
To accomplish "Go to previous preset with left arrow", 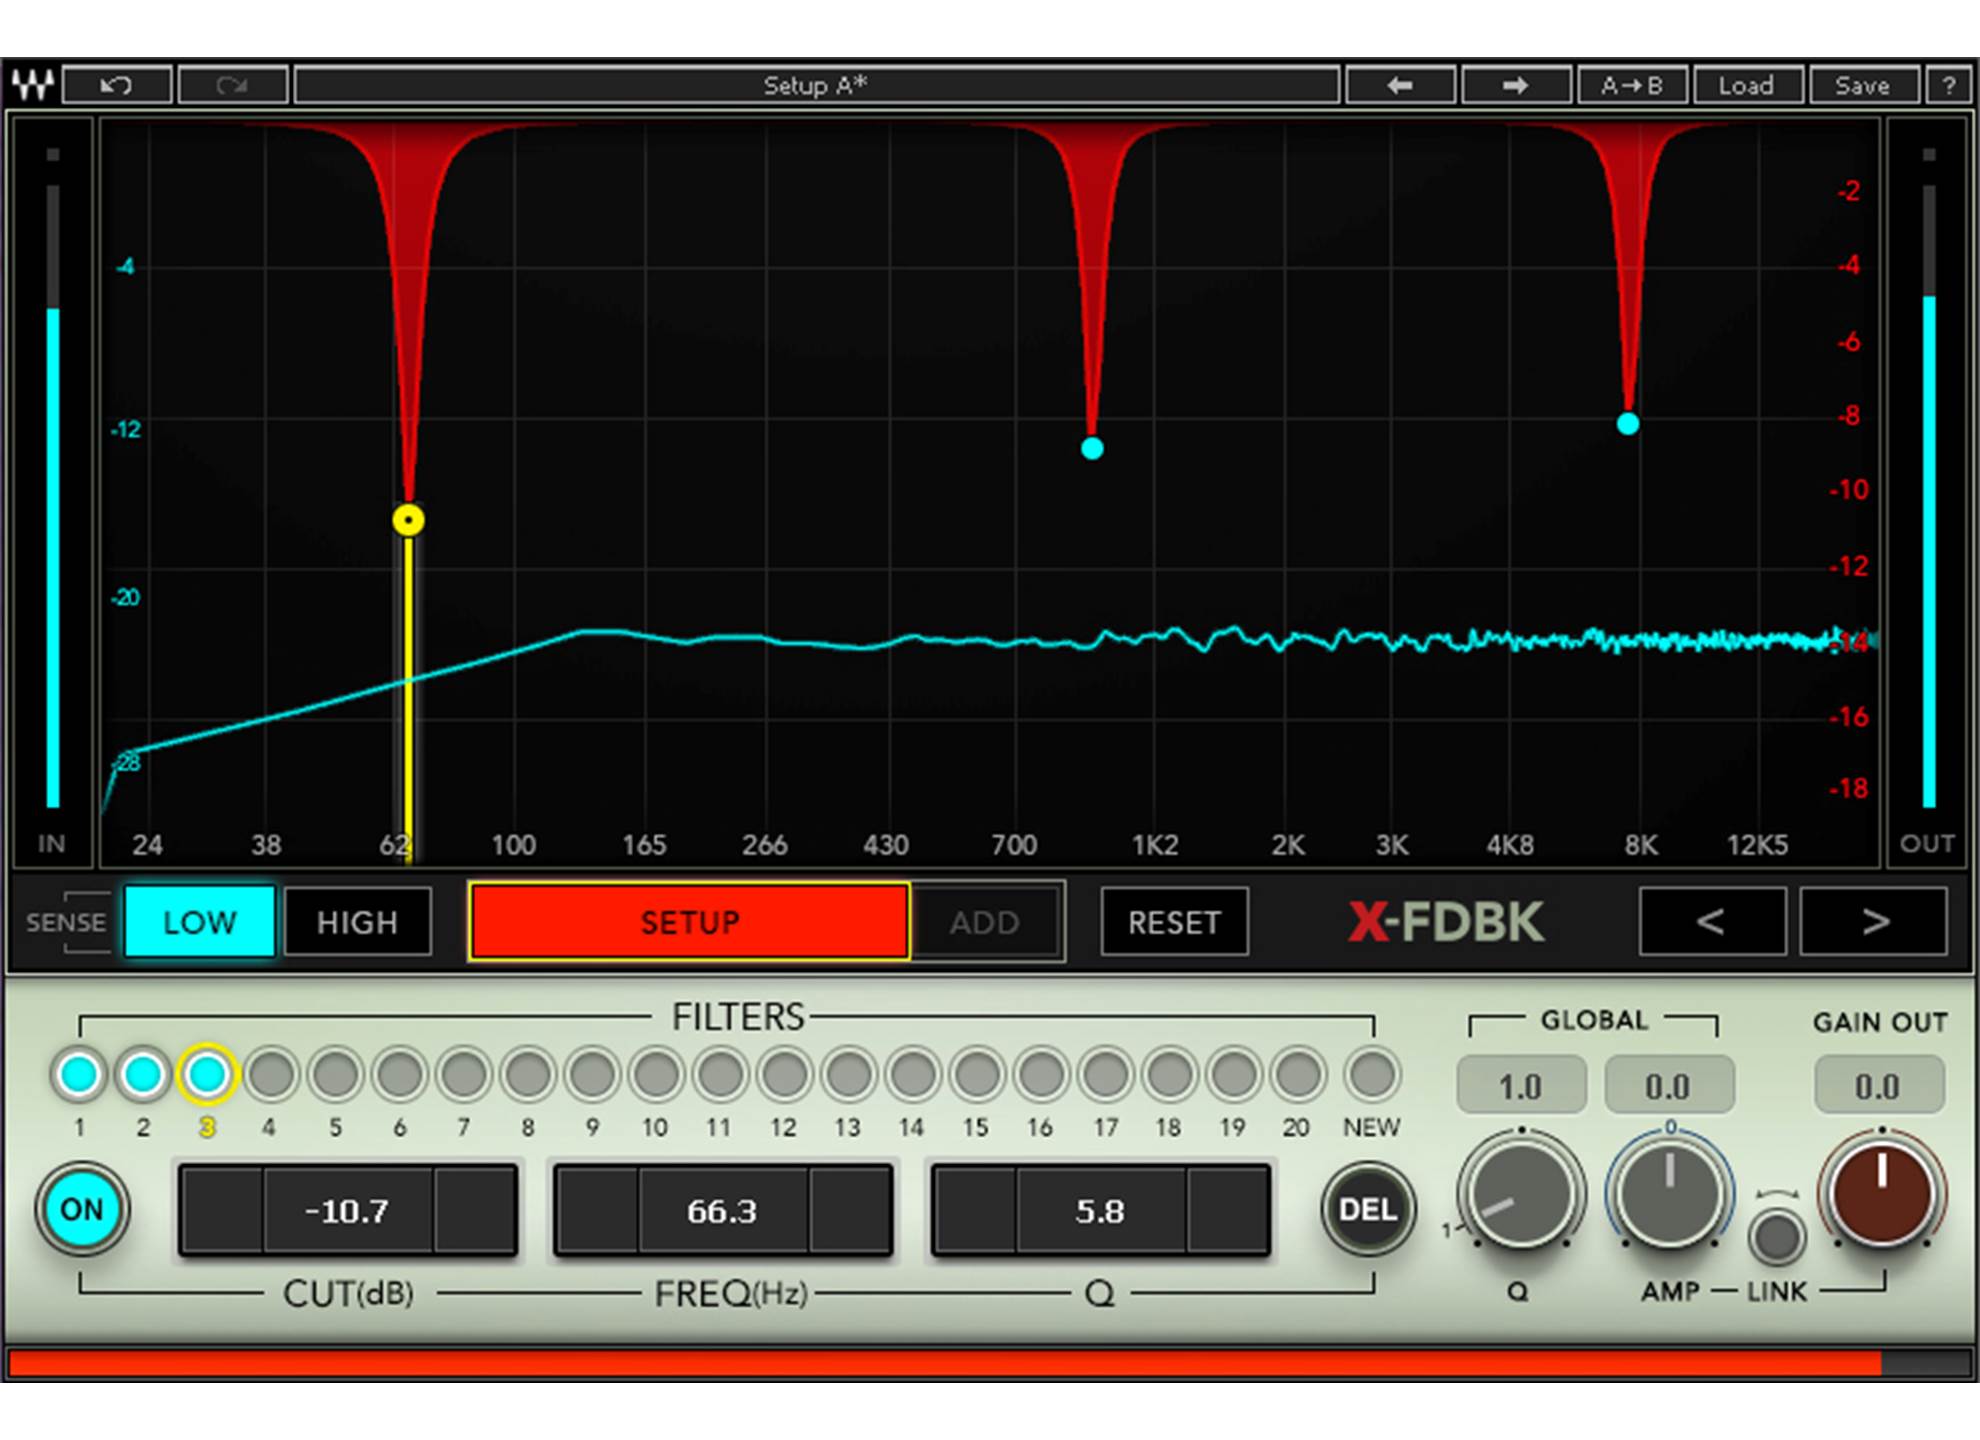I will [x=1400, y=85].
